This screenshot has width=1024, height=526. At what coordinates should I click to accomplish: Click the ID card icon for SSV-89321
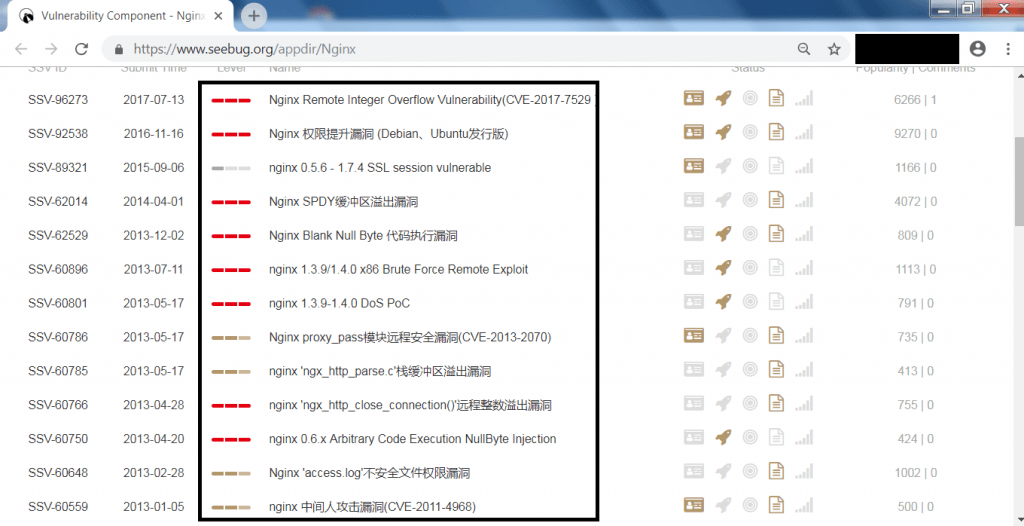point(694,166)
